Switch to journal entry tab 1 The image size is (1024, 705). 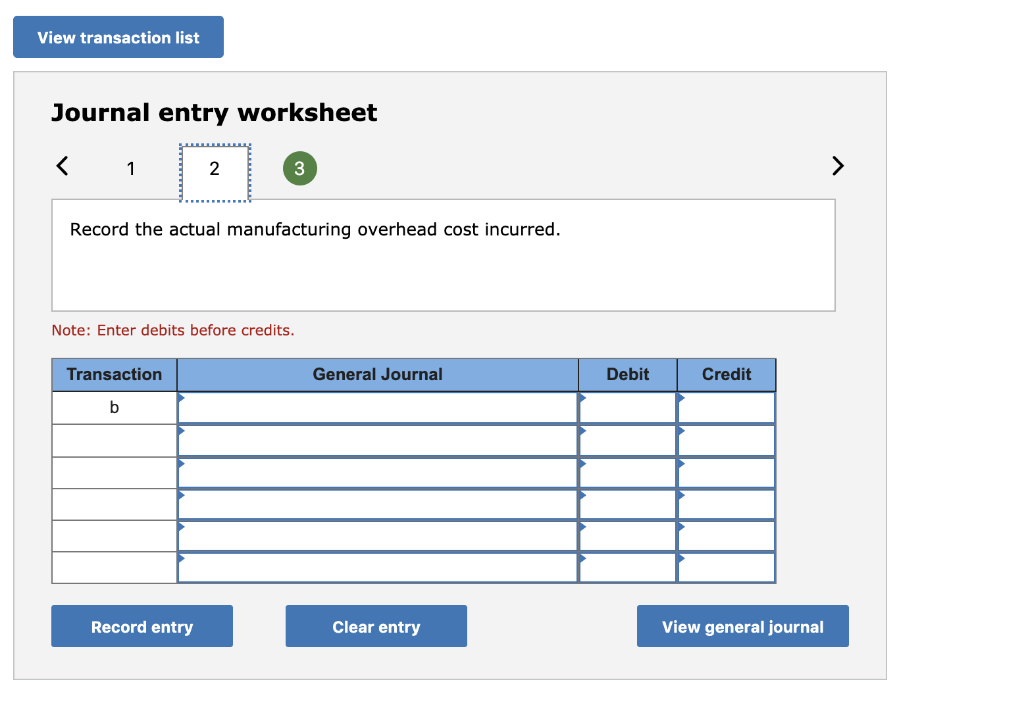pos(131,168)
